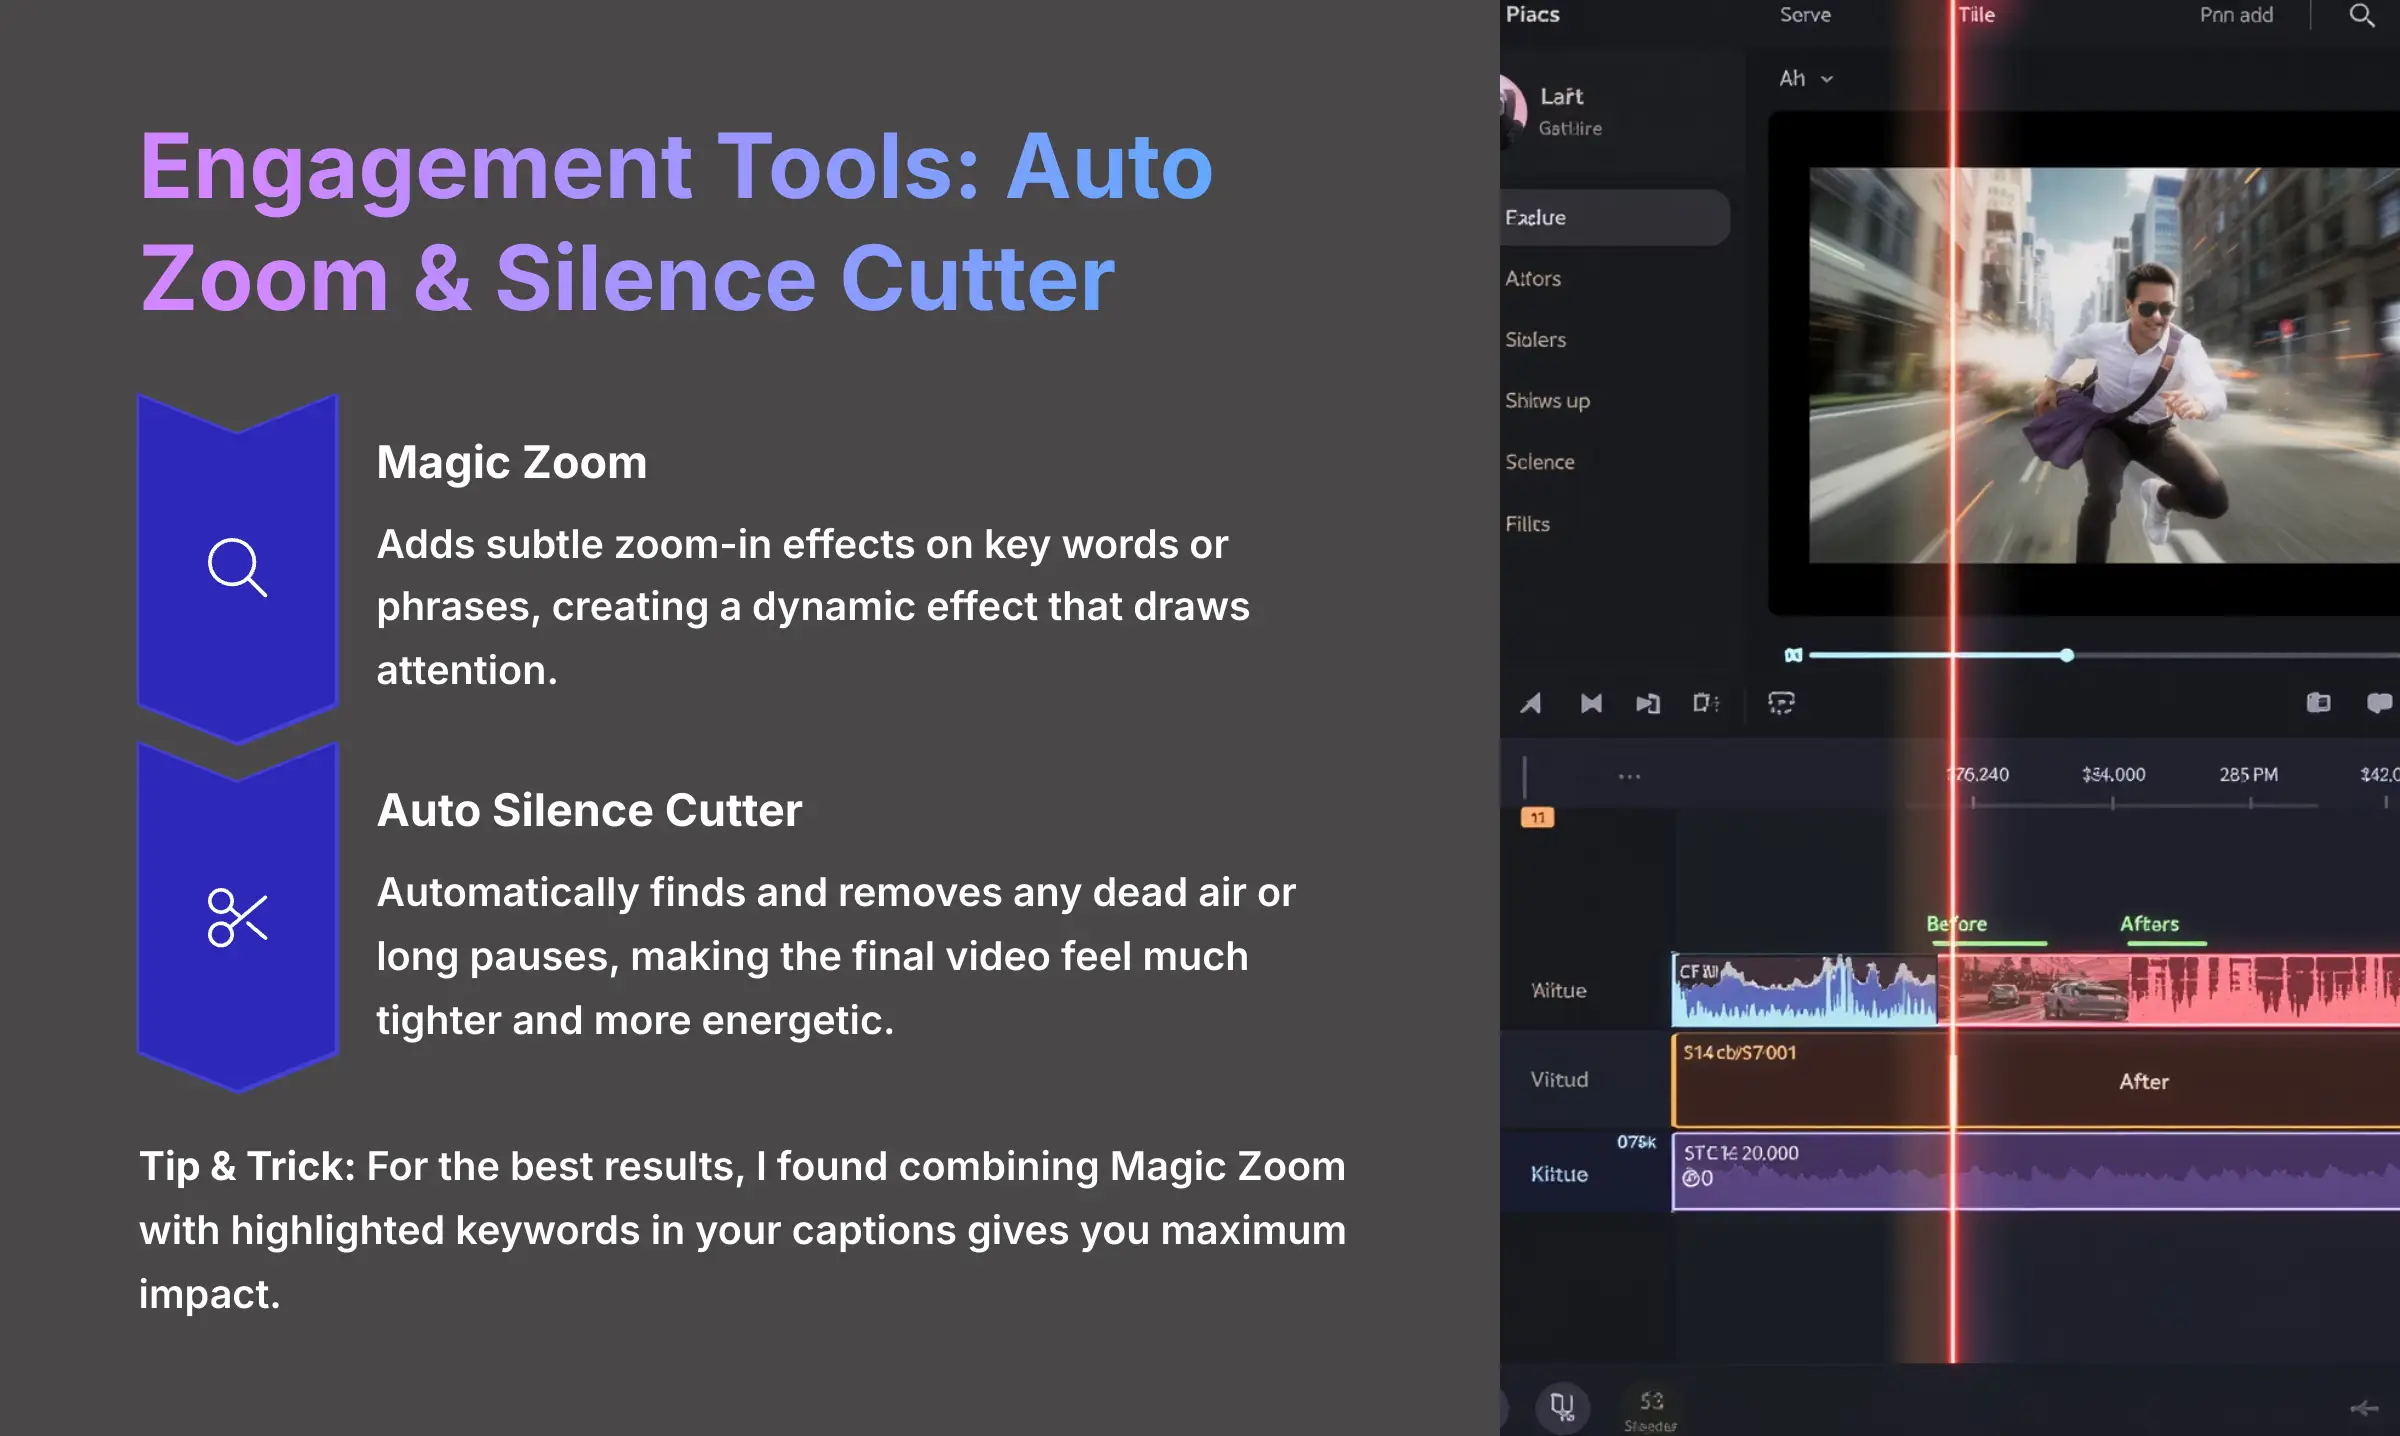
Task: Enable the Fills option in the sidebar
Action: [1527, 523]
